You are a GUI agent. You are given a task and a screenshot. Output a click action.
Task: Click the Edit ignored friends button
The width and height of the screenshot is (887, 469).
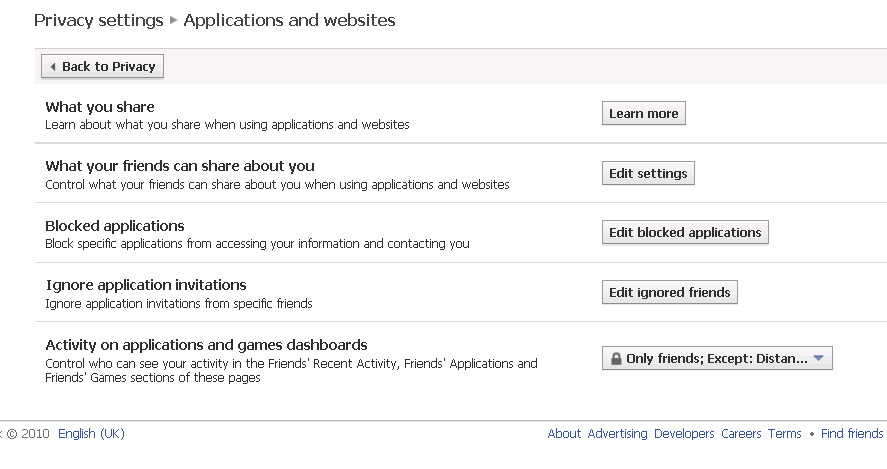[670, 292]
